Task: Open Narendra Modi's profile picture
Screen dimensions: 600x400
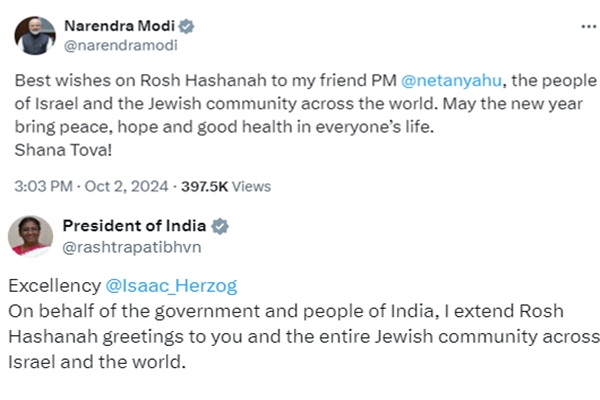Action: click(34, 35)
